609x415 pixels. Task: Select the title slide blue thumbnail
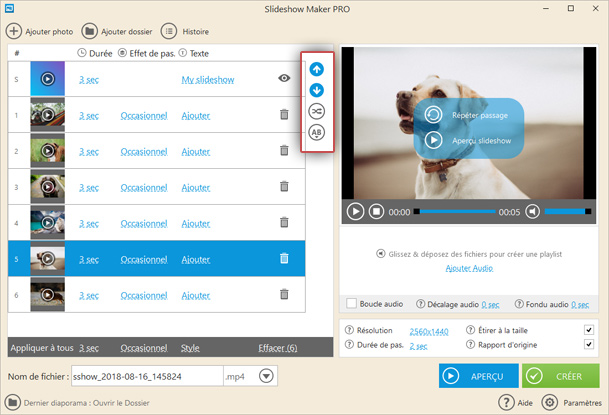pyautogui.click(x=48, y=79)
